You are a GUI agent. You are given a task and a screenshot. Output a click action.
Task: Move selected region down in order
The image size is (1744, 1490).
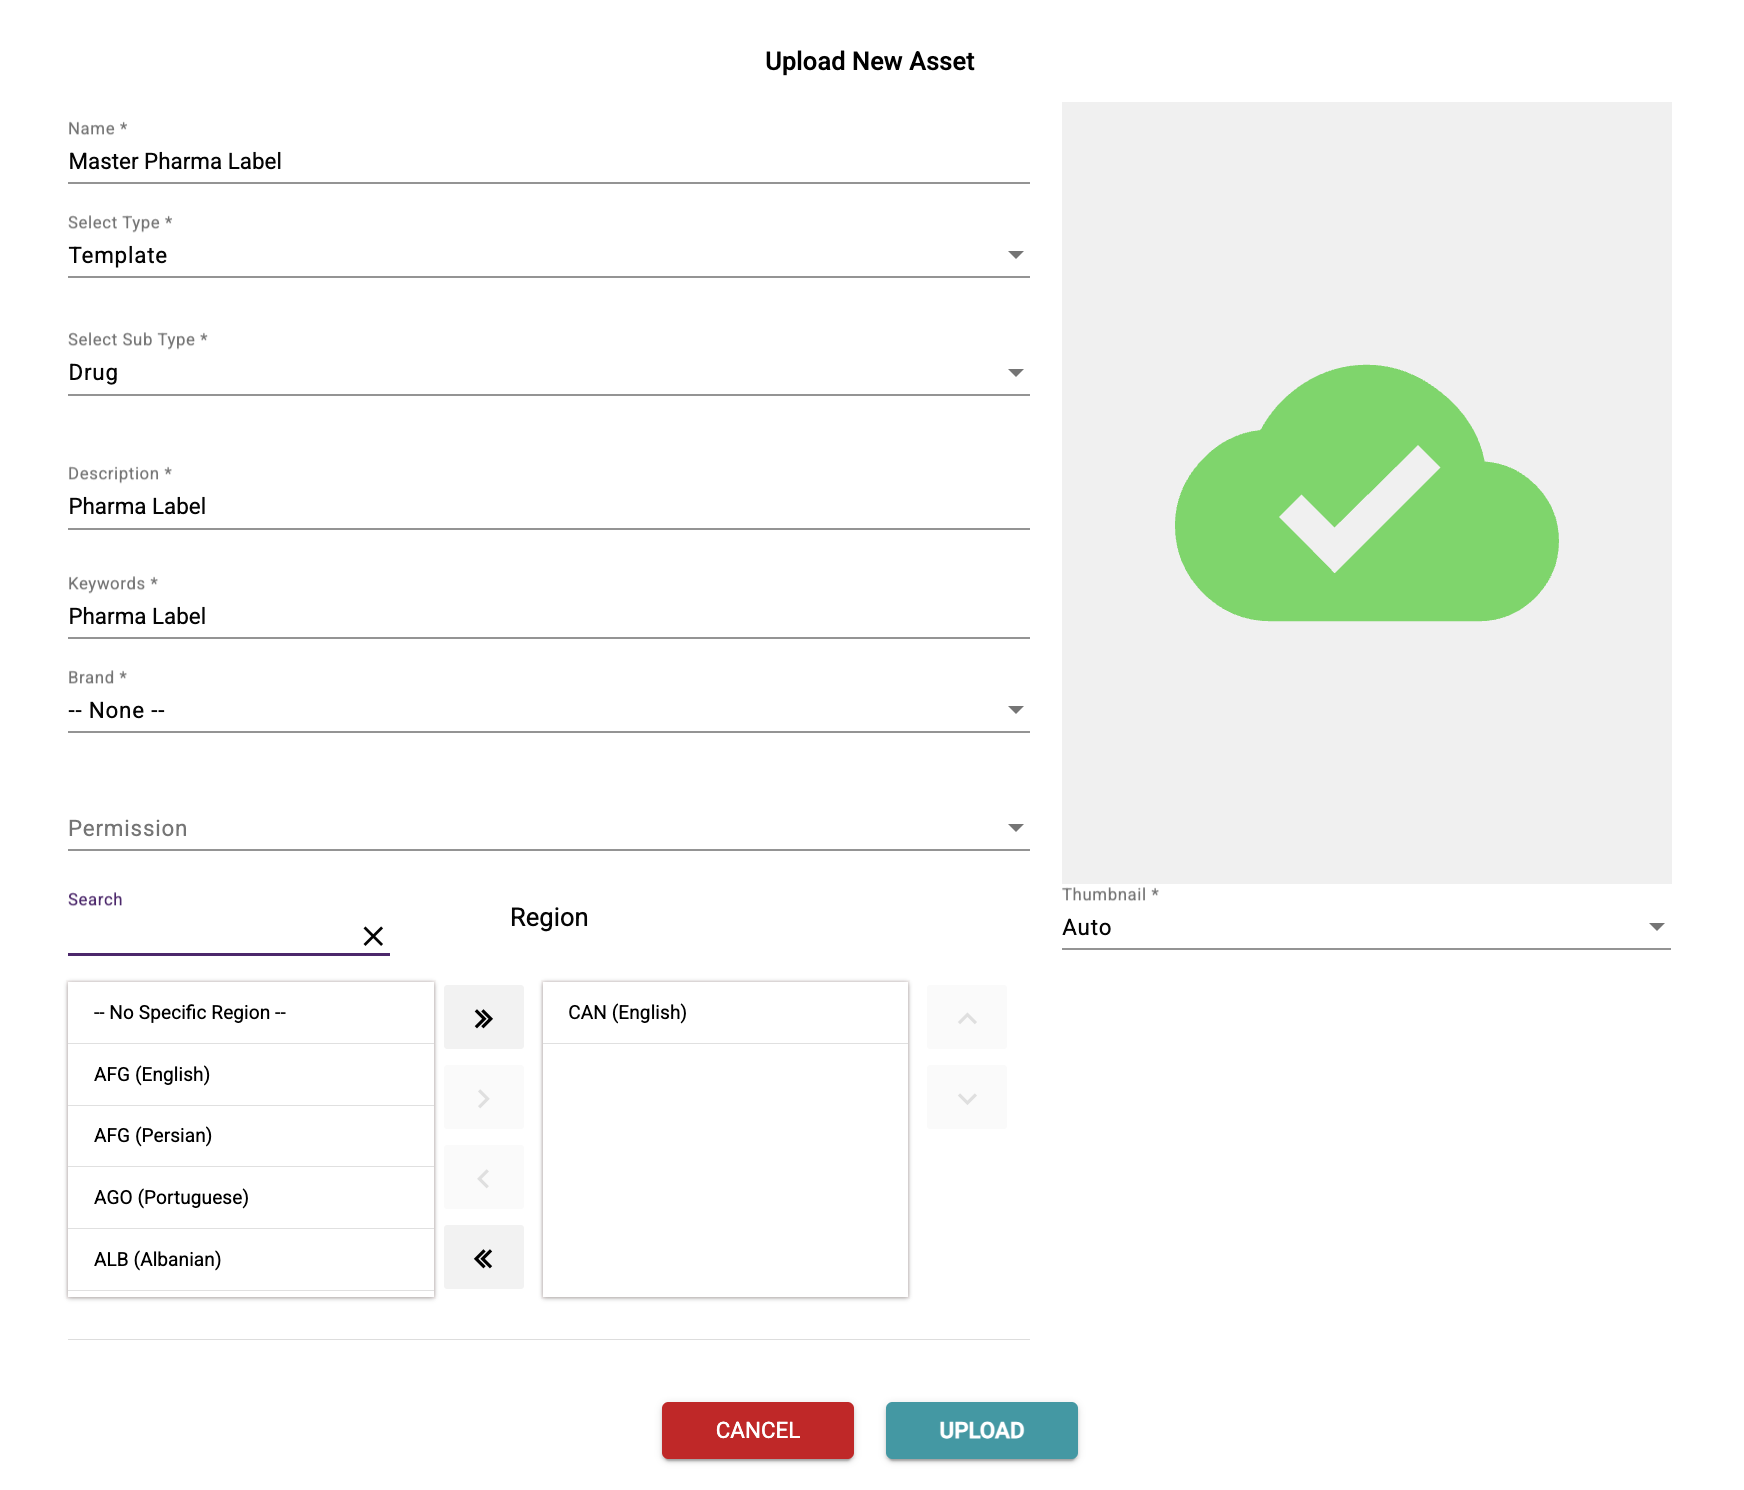point(966,1098)
